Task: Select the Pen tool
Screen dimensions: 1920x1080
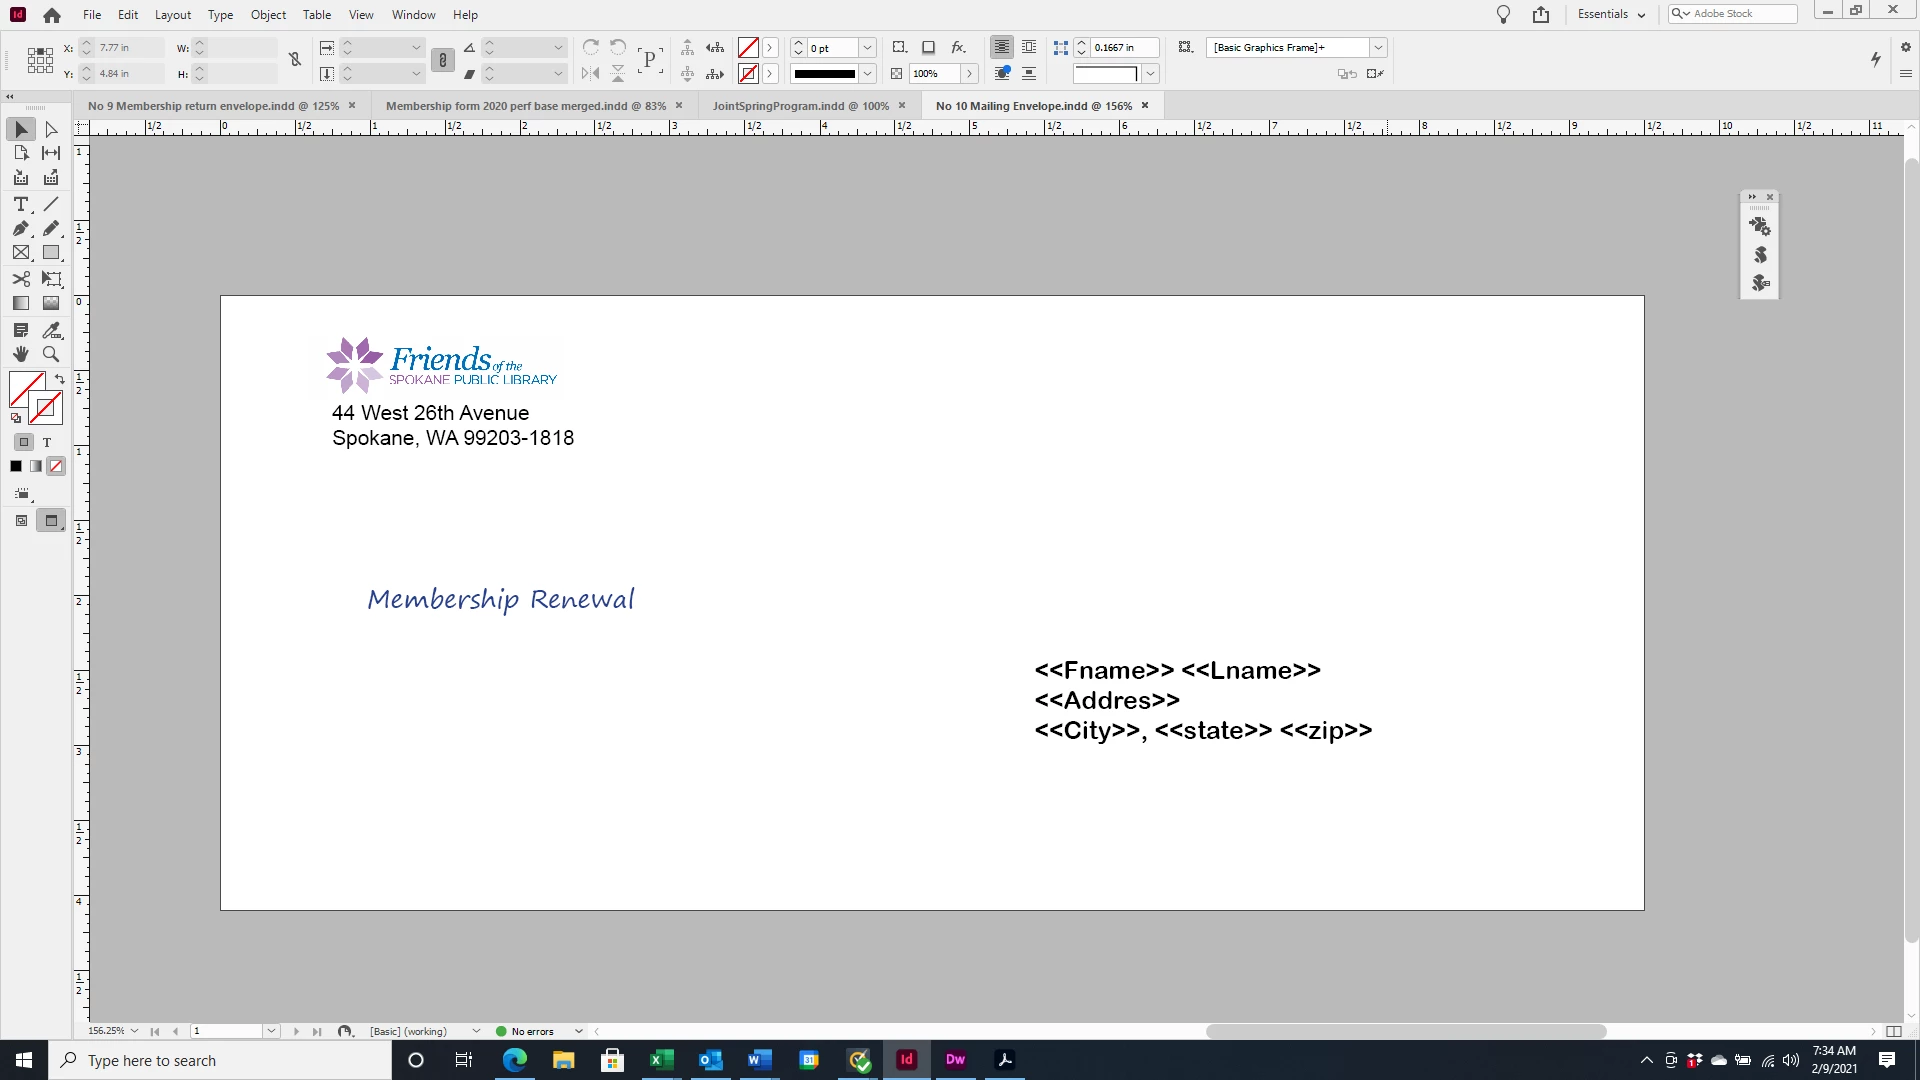Action: pyautogui.click(x=20, y=229)
